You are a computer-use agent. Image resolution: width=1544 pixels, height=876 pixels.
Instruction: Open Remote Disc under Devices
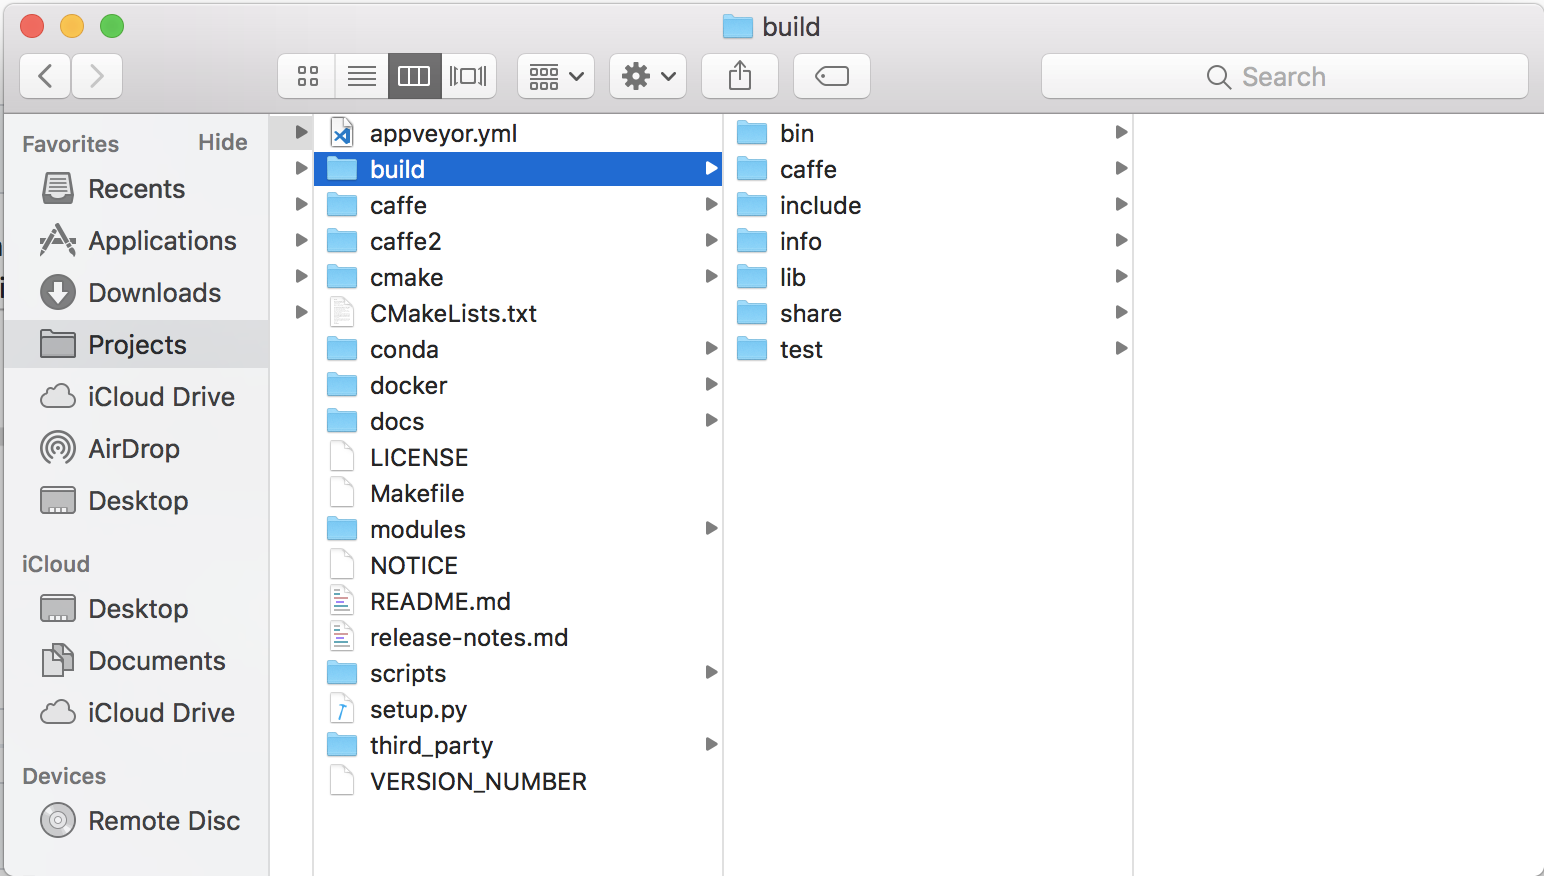(163, 820)
